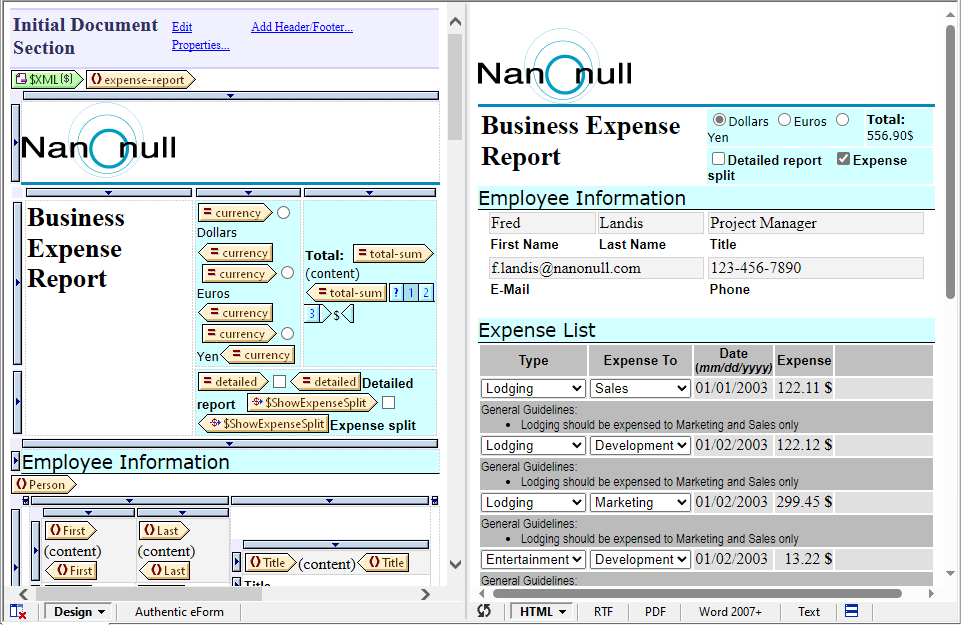
Task: Click the refresh preview icon
Action: point(485,611)
